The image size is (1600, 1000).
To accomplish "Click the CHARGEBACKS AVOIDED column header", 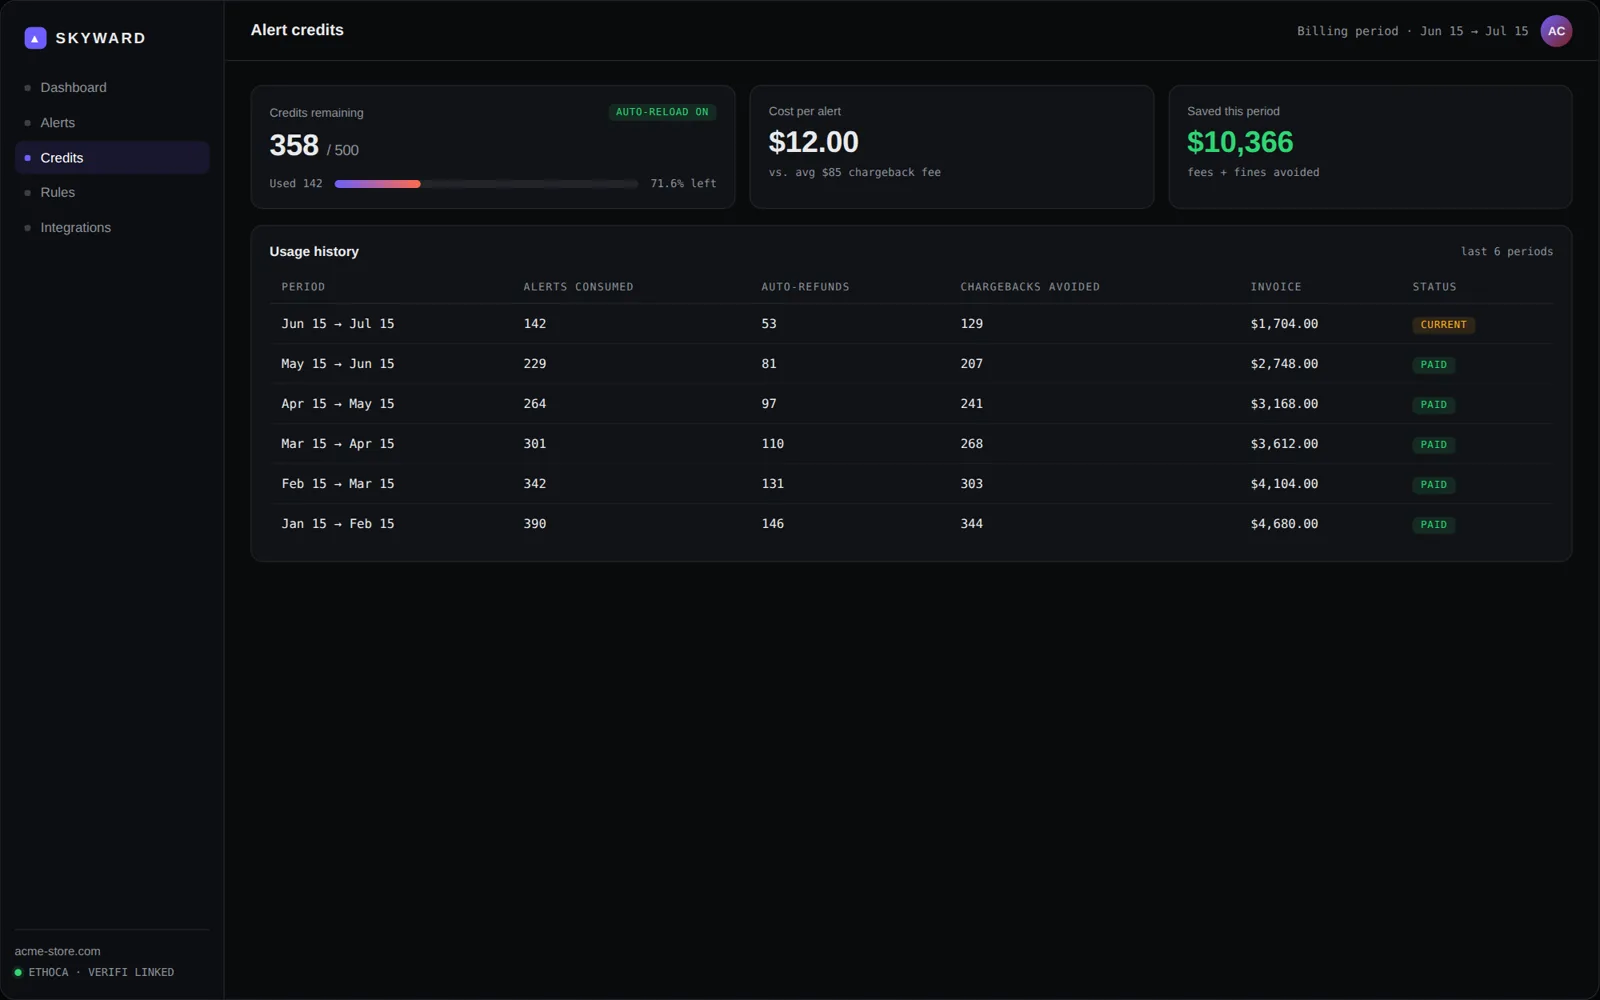I will [1030, 287].
